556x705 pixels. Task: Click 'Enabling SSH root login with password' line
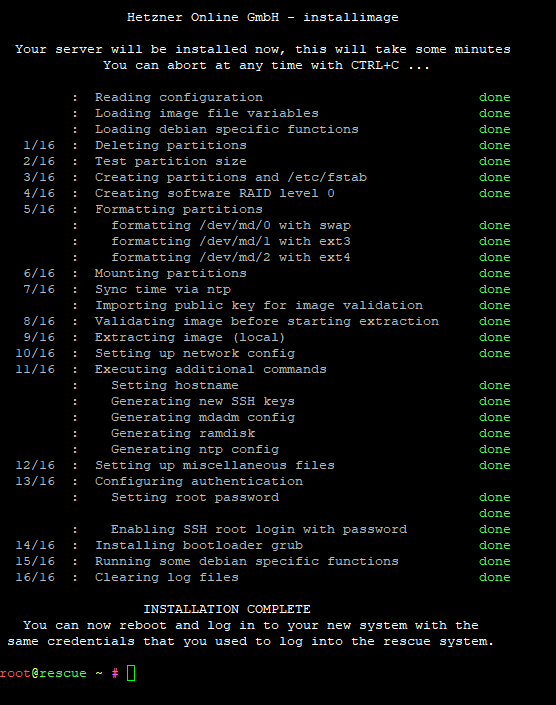pyautogui.click(x=259, y=529)
